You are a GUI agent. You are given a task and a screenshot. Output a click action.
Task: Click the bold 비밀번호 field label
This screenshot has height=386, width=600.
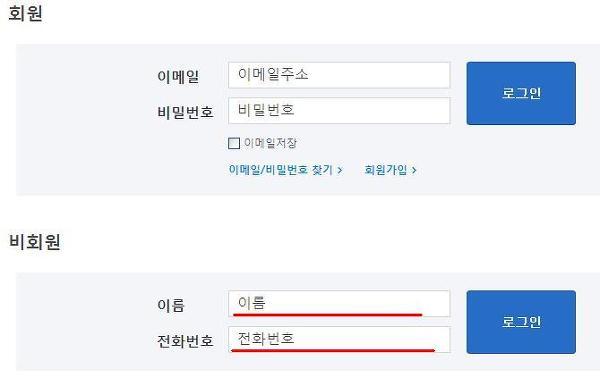coord(185,112)
